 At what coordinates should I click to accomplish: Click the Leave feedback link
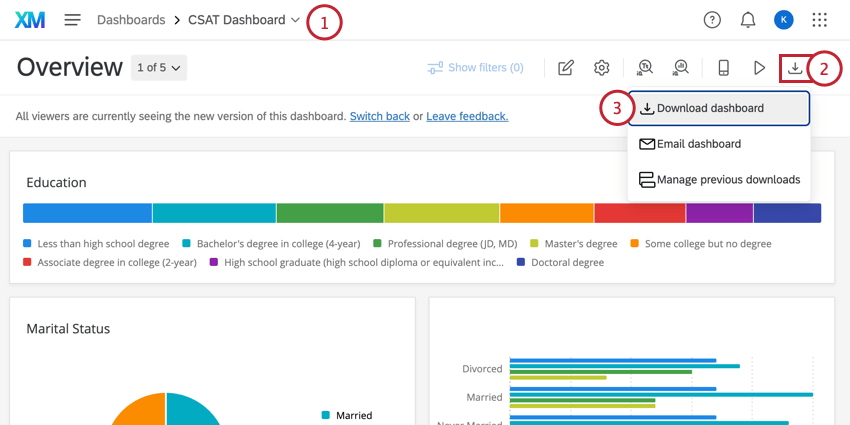467,116
